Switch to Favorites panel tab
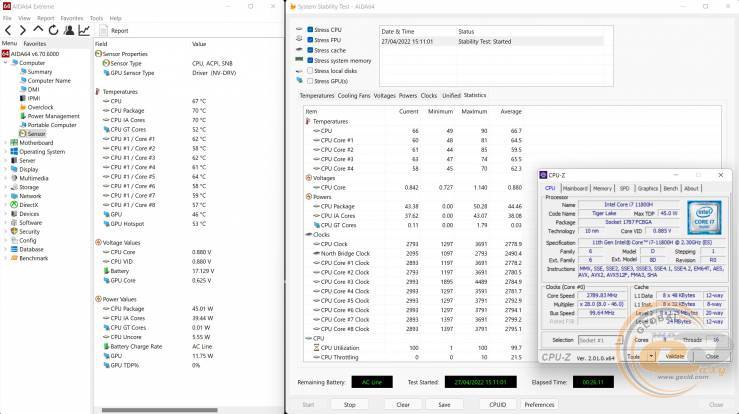The width and height of the screenshot is (739, 414). tap(35, 43)
